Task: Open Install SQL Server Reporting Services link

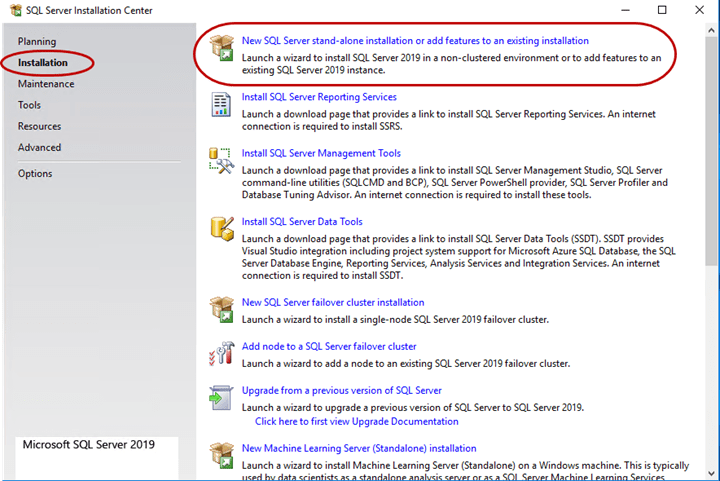Action: pos(319,97)
